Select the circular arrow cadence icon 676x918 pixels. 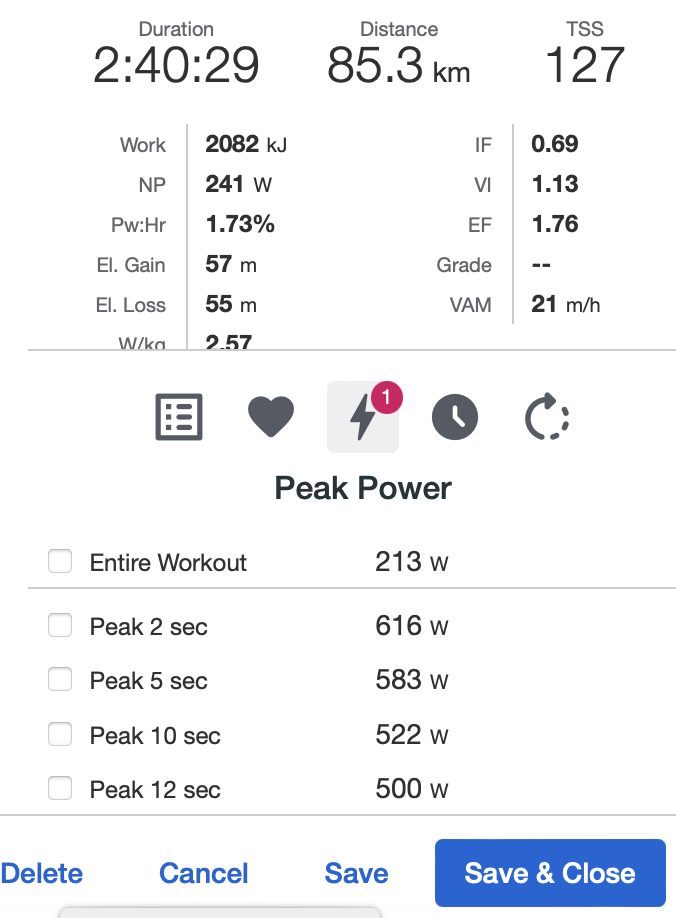[547, 417]
